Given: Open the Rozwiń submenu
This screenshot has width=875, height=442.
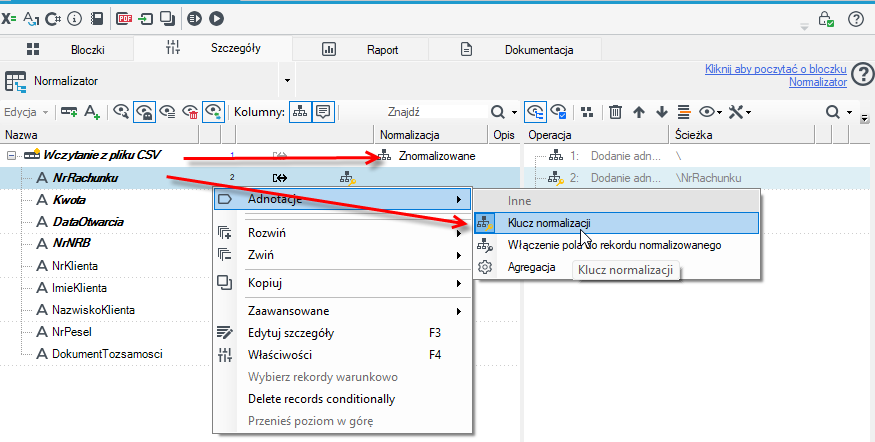Looking at the screenshot, I should point(342,233).
